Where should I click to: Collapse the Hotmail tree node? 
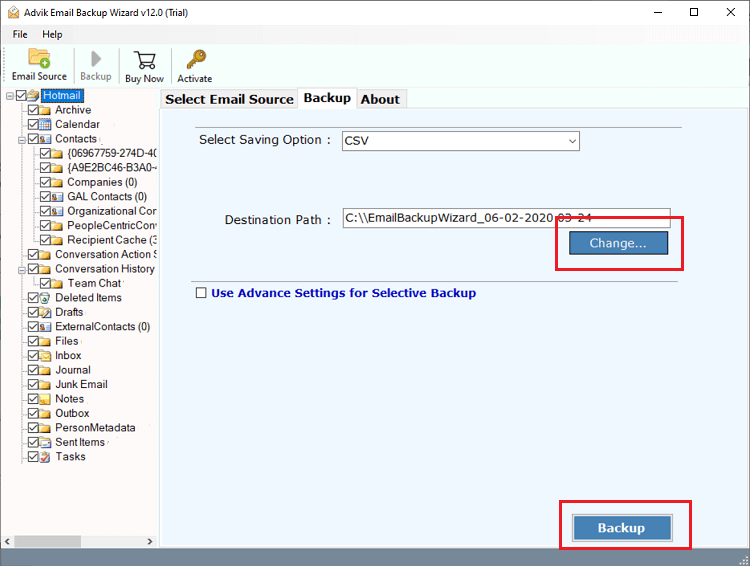[x=10, y=96]
